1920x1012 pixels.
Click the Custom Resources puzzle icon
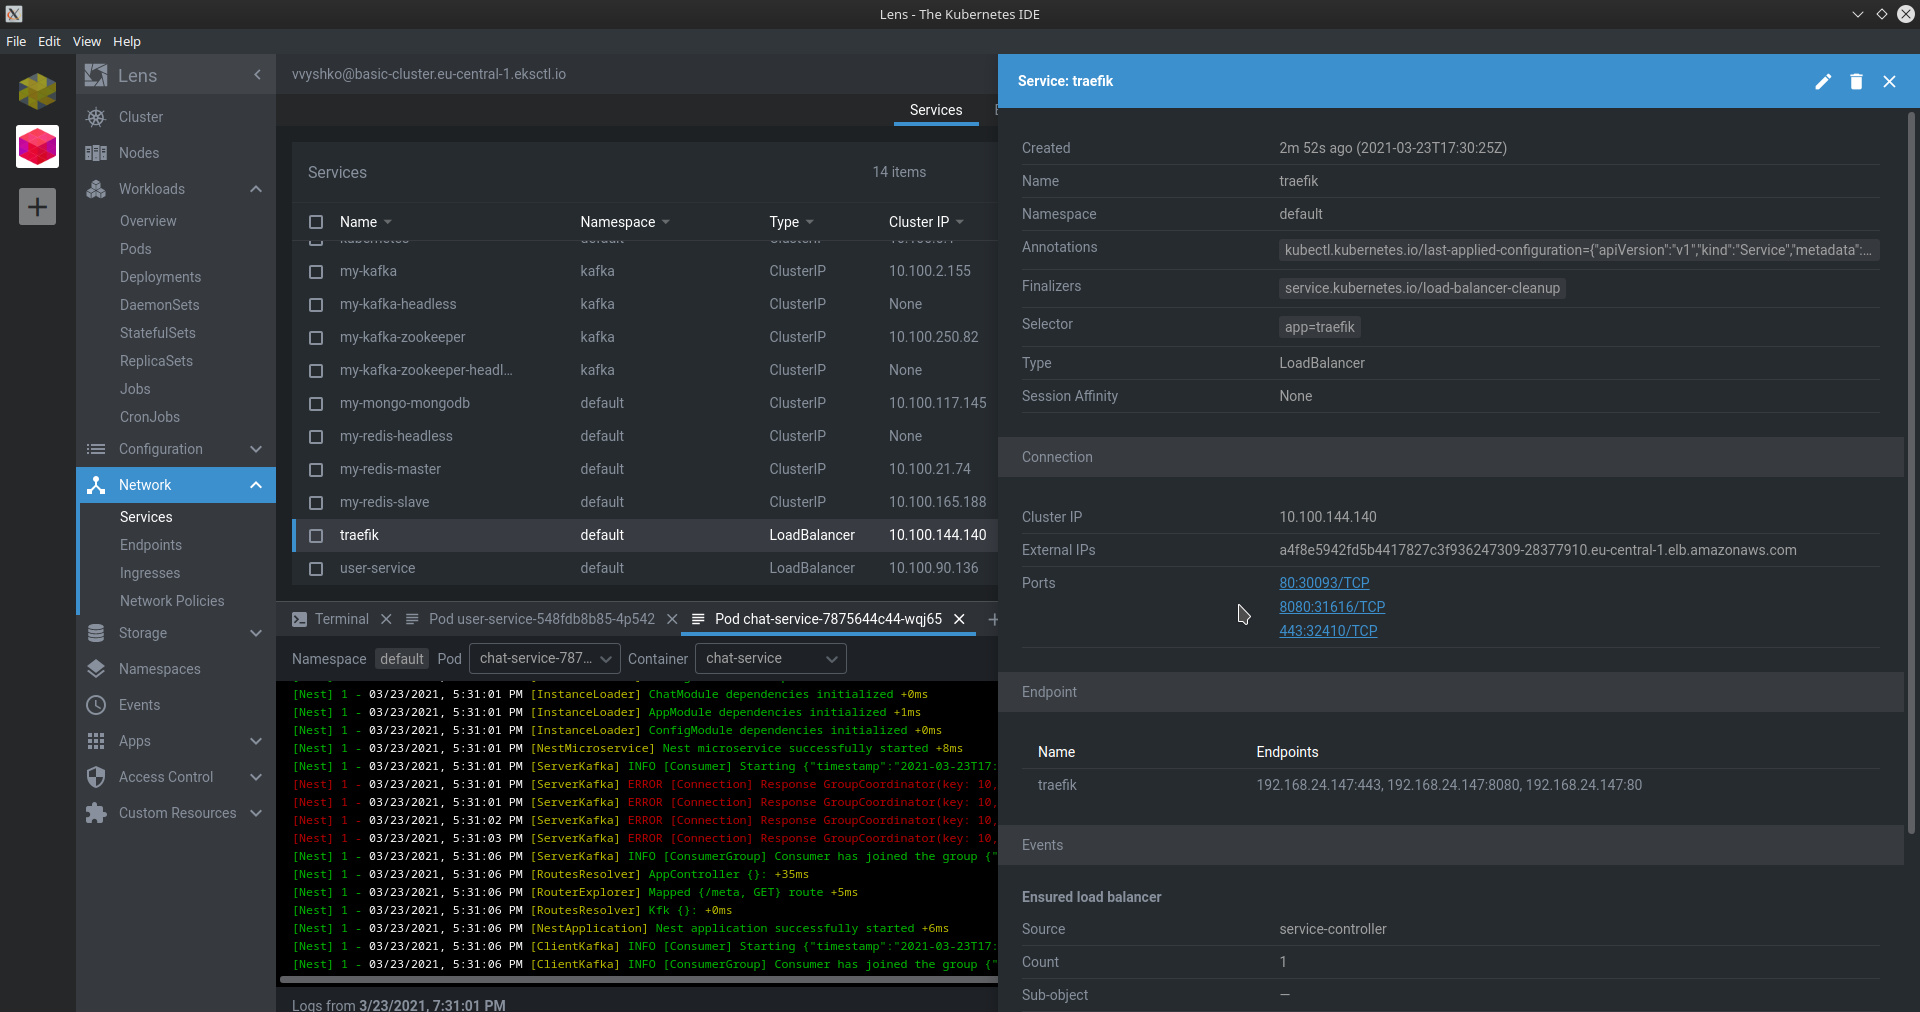pos(96,813)
